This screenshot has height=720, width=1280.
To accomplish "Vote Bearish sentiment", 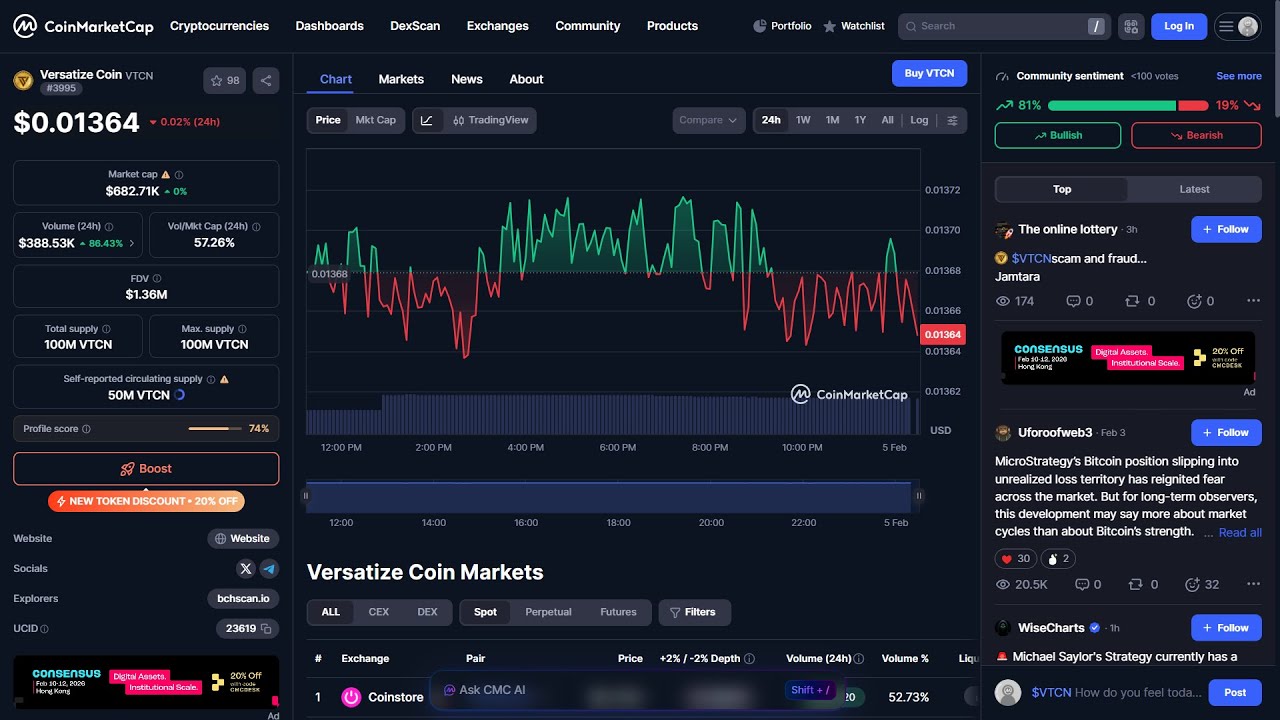I will click(1196, 135).
